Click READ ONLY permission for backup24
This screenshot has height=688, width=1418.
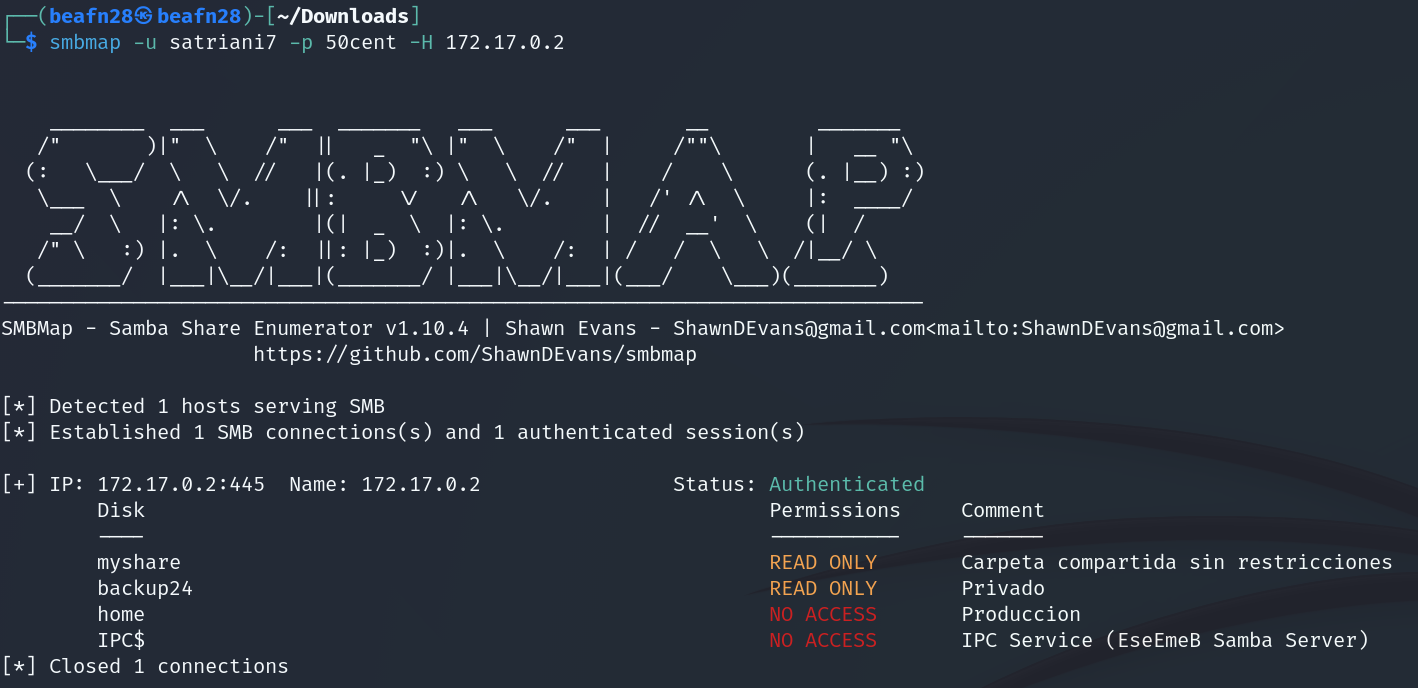823,588
